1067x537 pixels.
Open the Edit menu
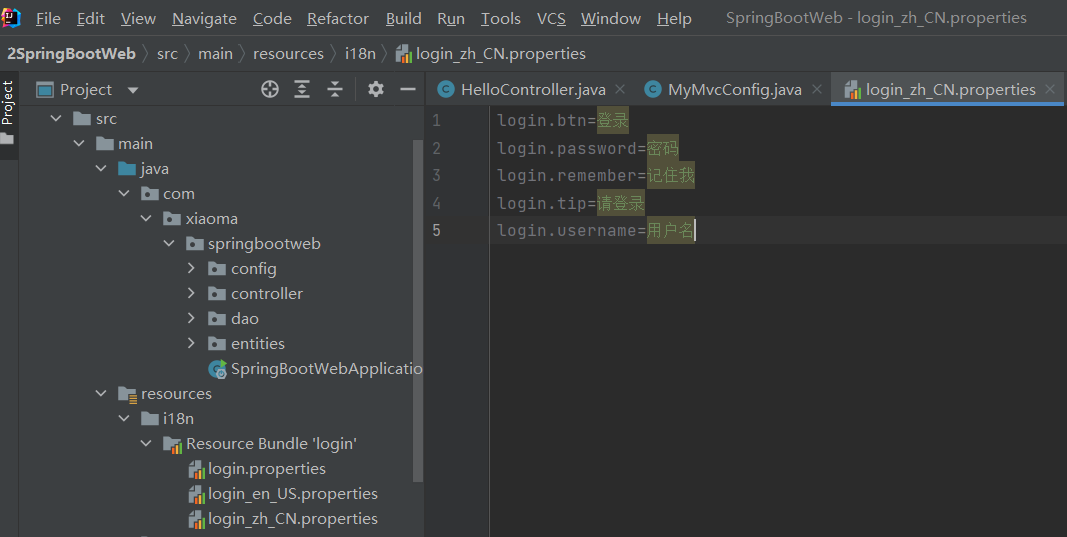click(x=91, y=18)
